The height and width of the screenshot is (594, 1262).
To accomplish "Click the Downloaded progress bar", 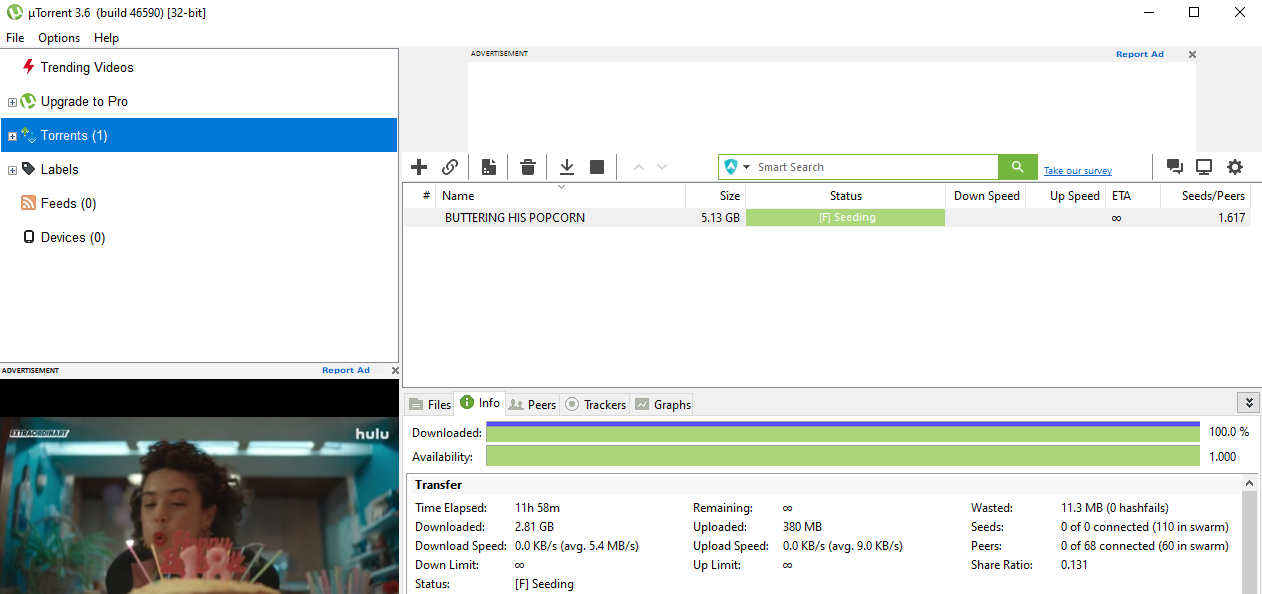I will pos(842,433).
